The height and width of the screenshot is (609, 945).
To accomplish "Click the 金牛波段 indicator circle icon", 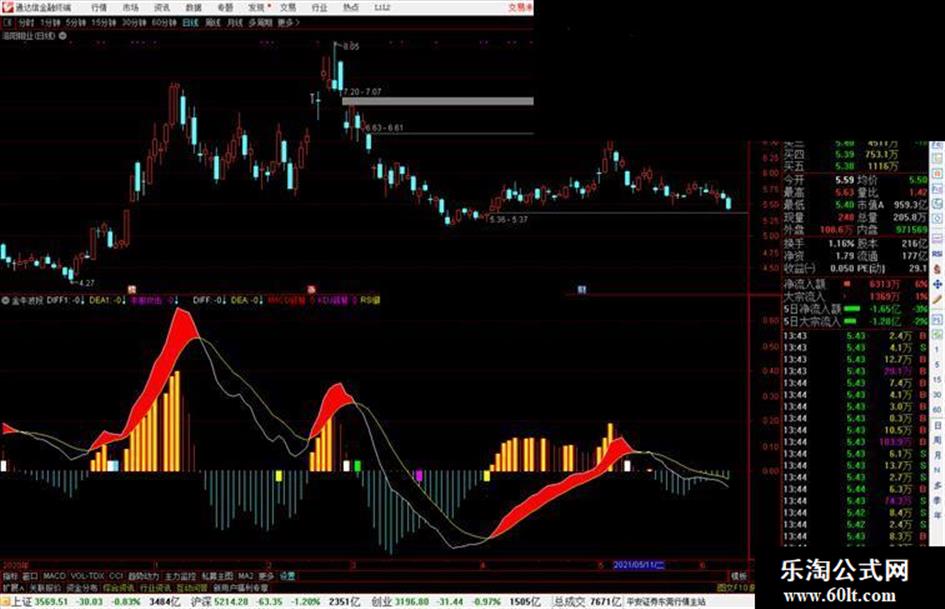I will [x=5, y=300].
